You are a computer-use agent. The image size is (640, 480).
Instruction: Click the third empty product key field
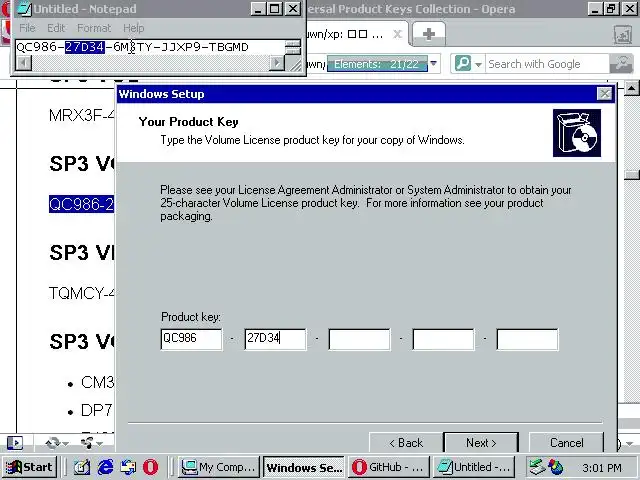point(359,339)
